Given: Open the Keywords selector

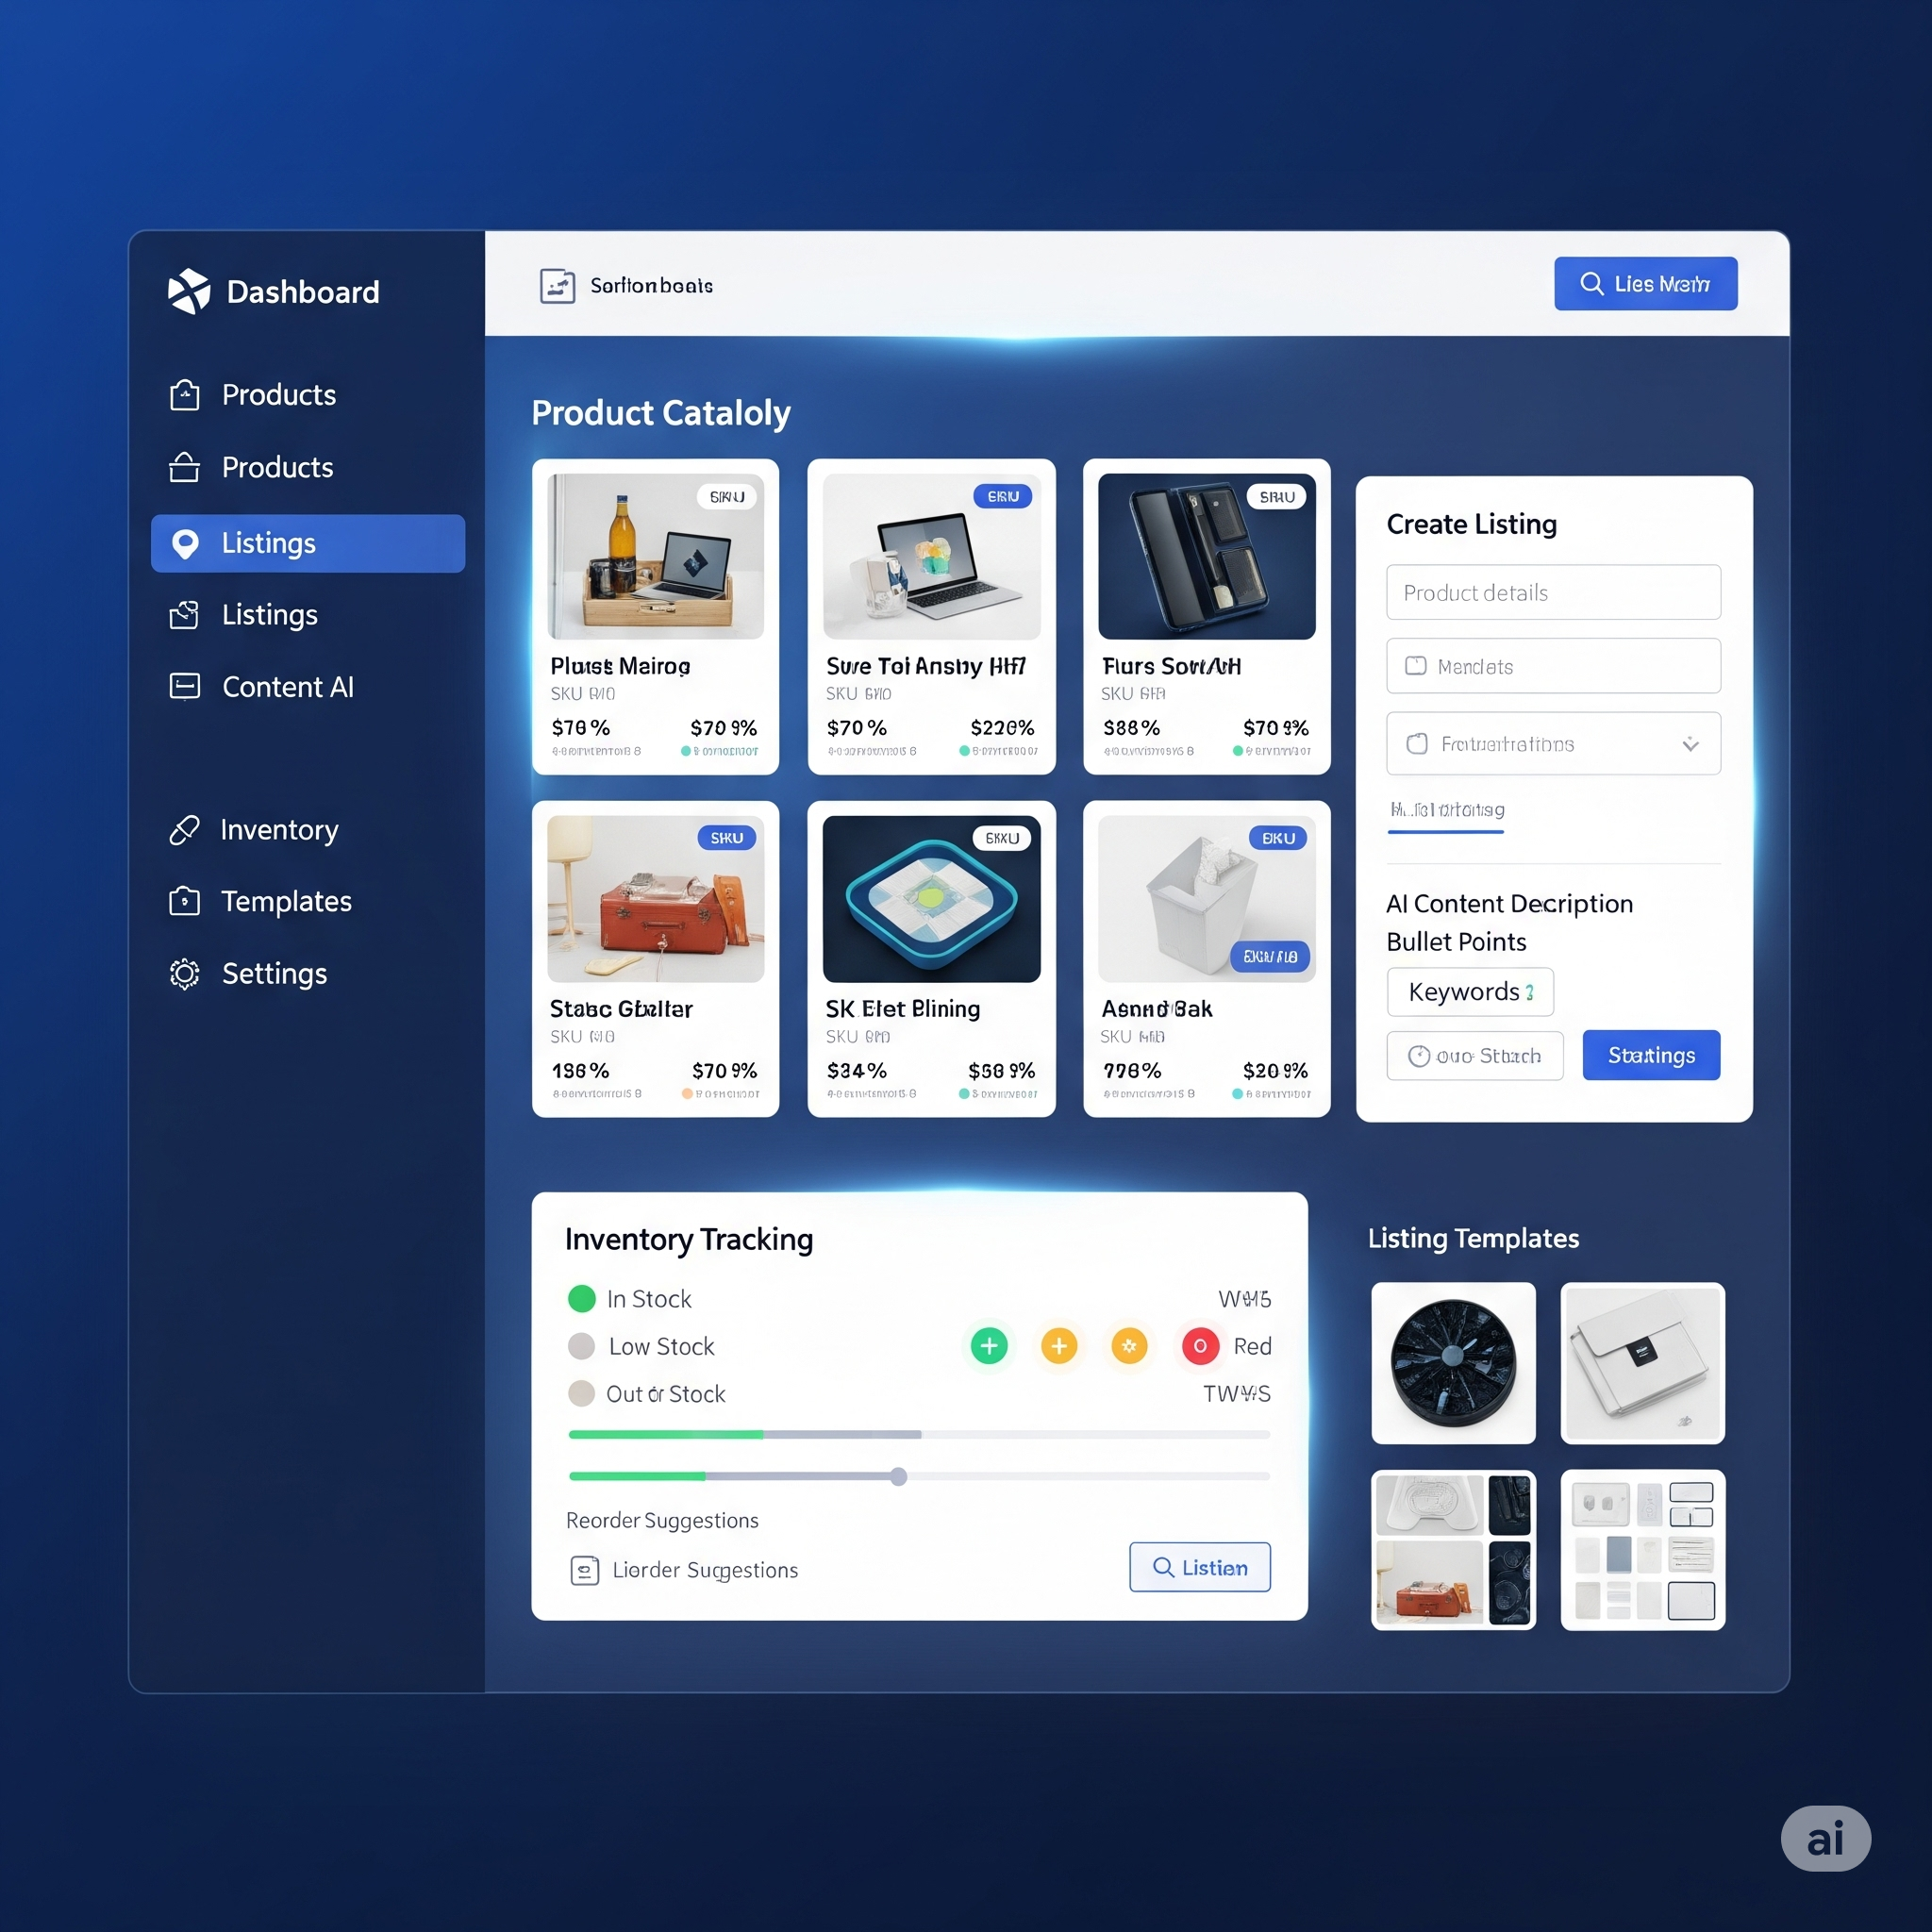Looking at the screenshot, I should [x=1469, y=992].
